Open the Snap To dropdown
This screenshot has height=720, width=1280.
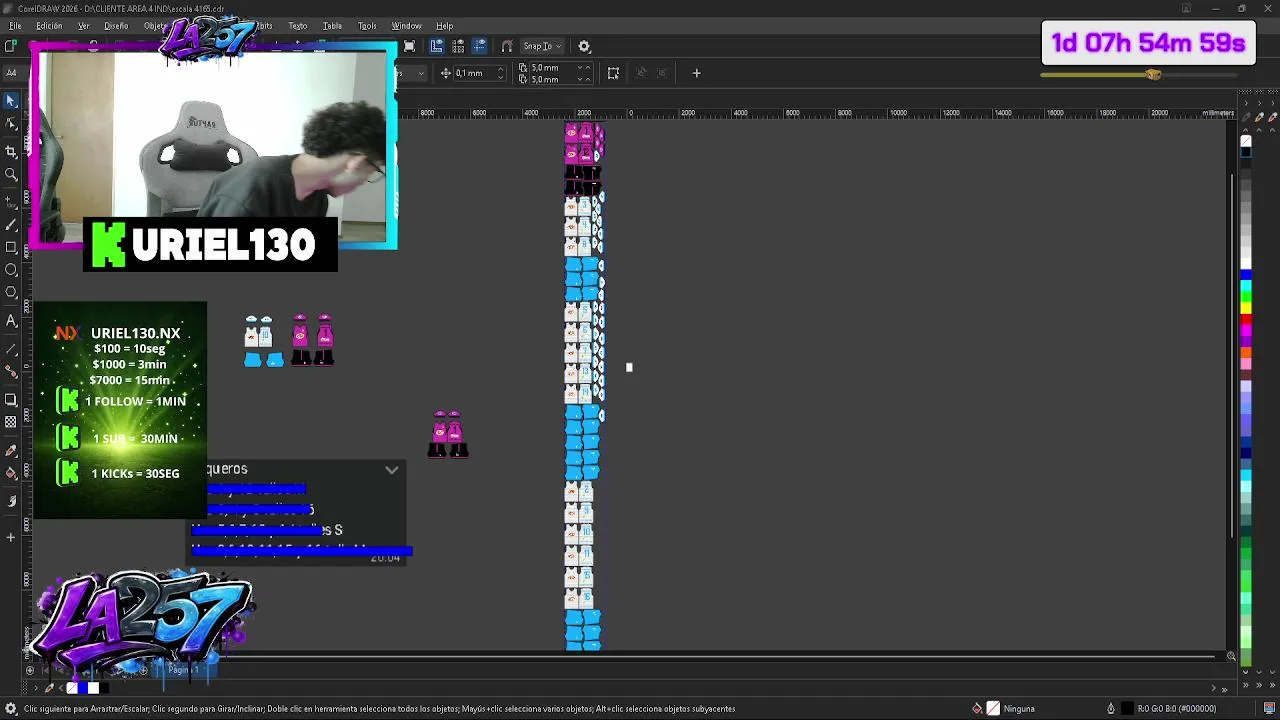click(542, 46)
